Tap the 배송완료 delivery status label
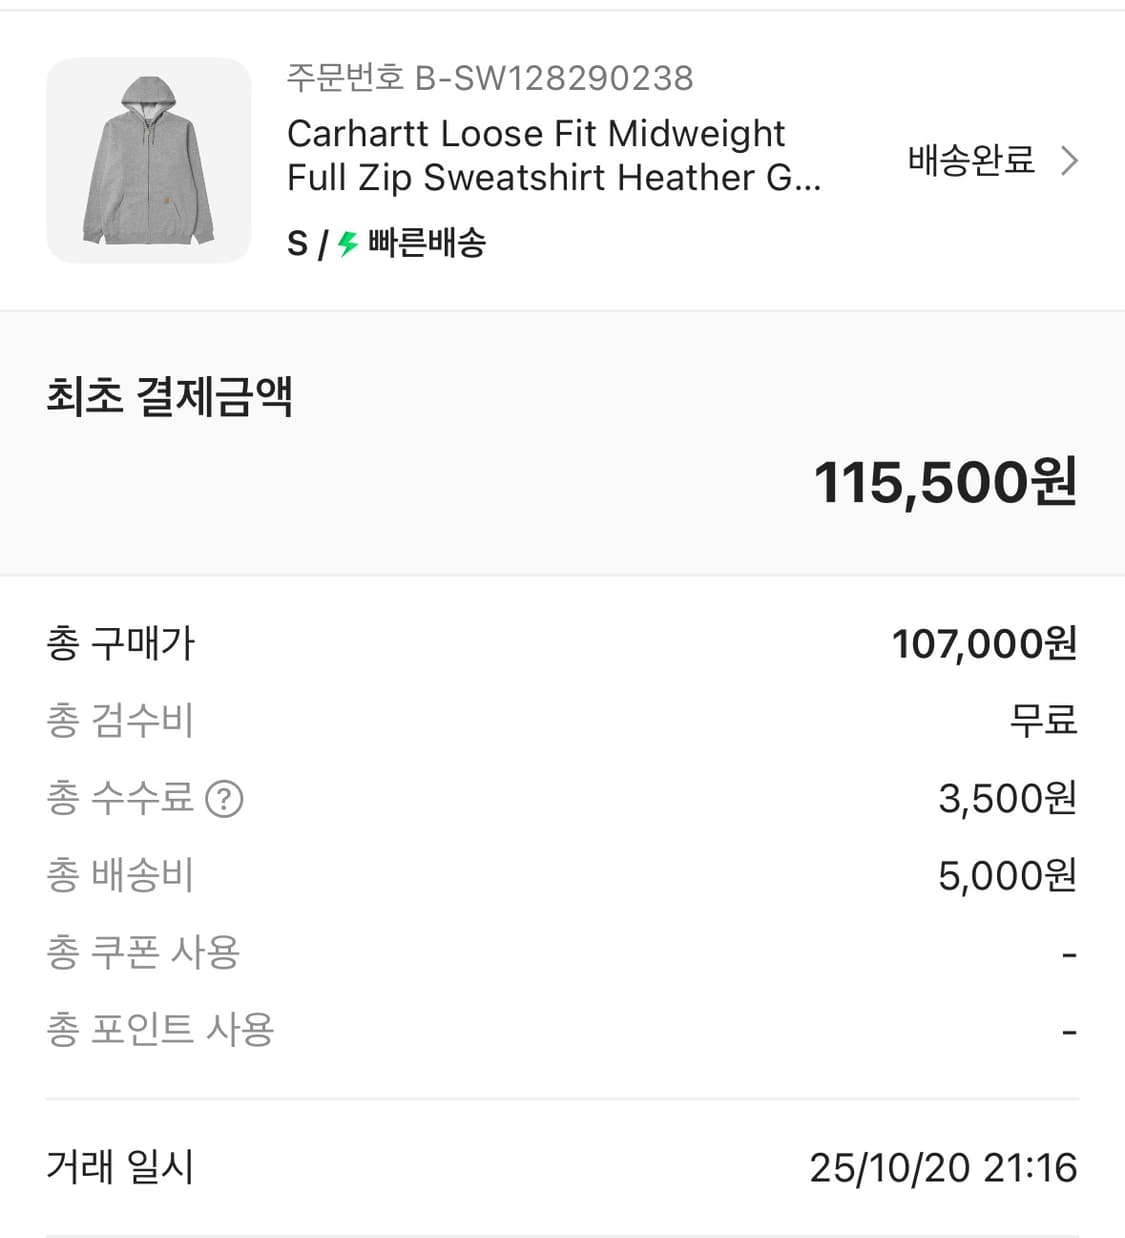The height and width of the screenshot is (1238, 1125). [x=970, y=160]
